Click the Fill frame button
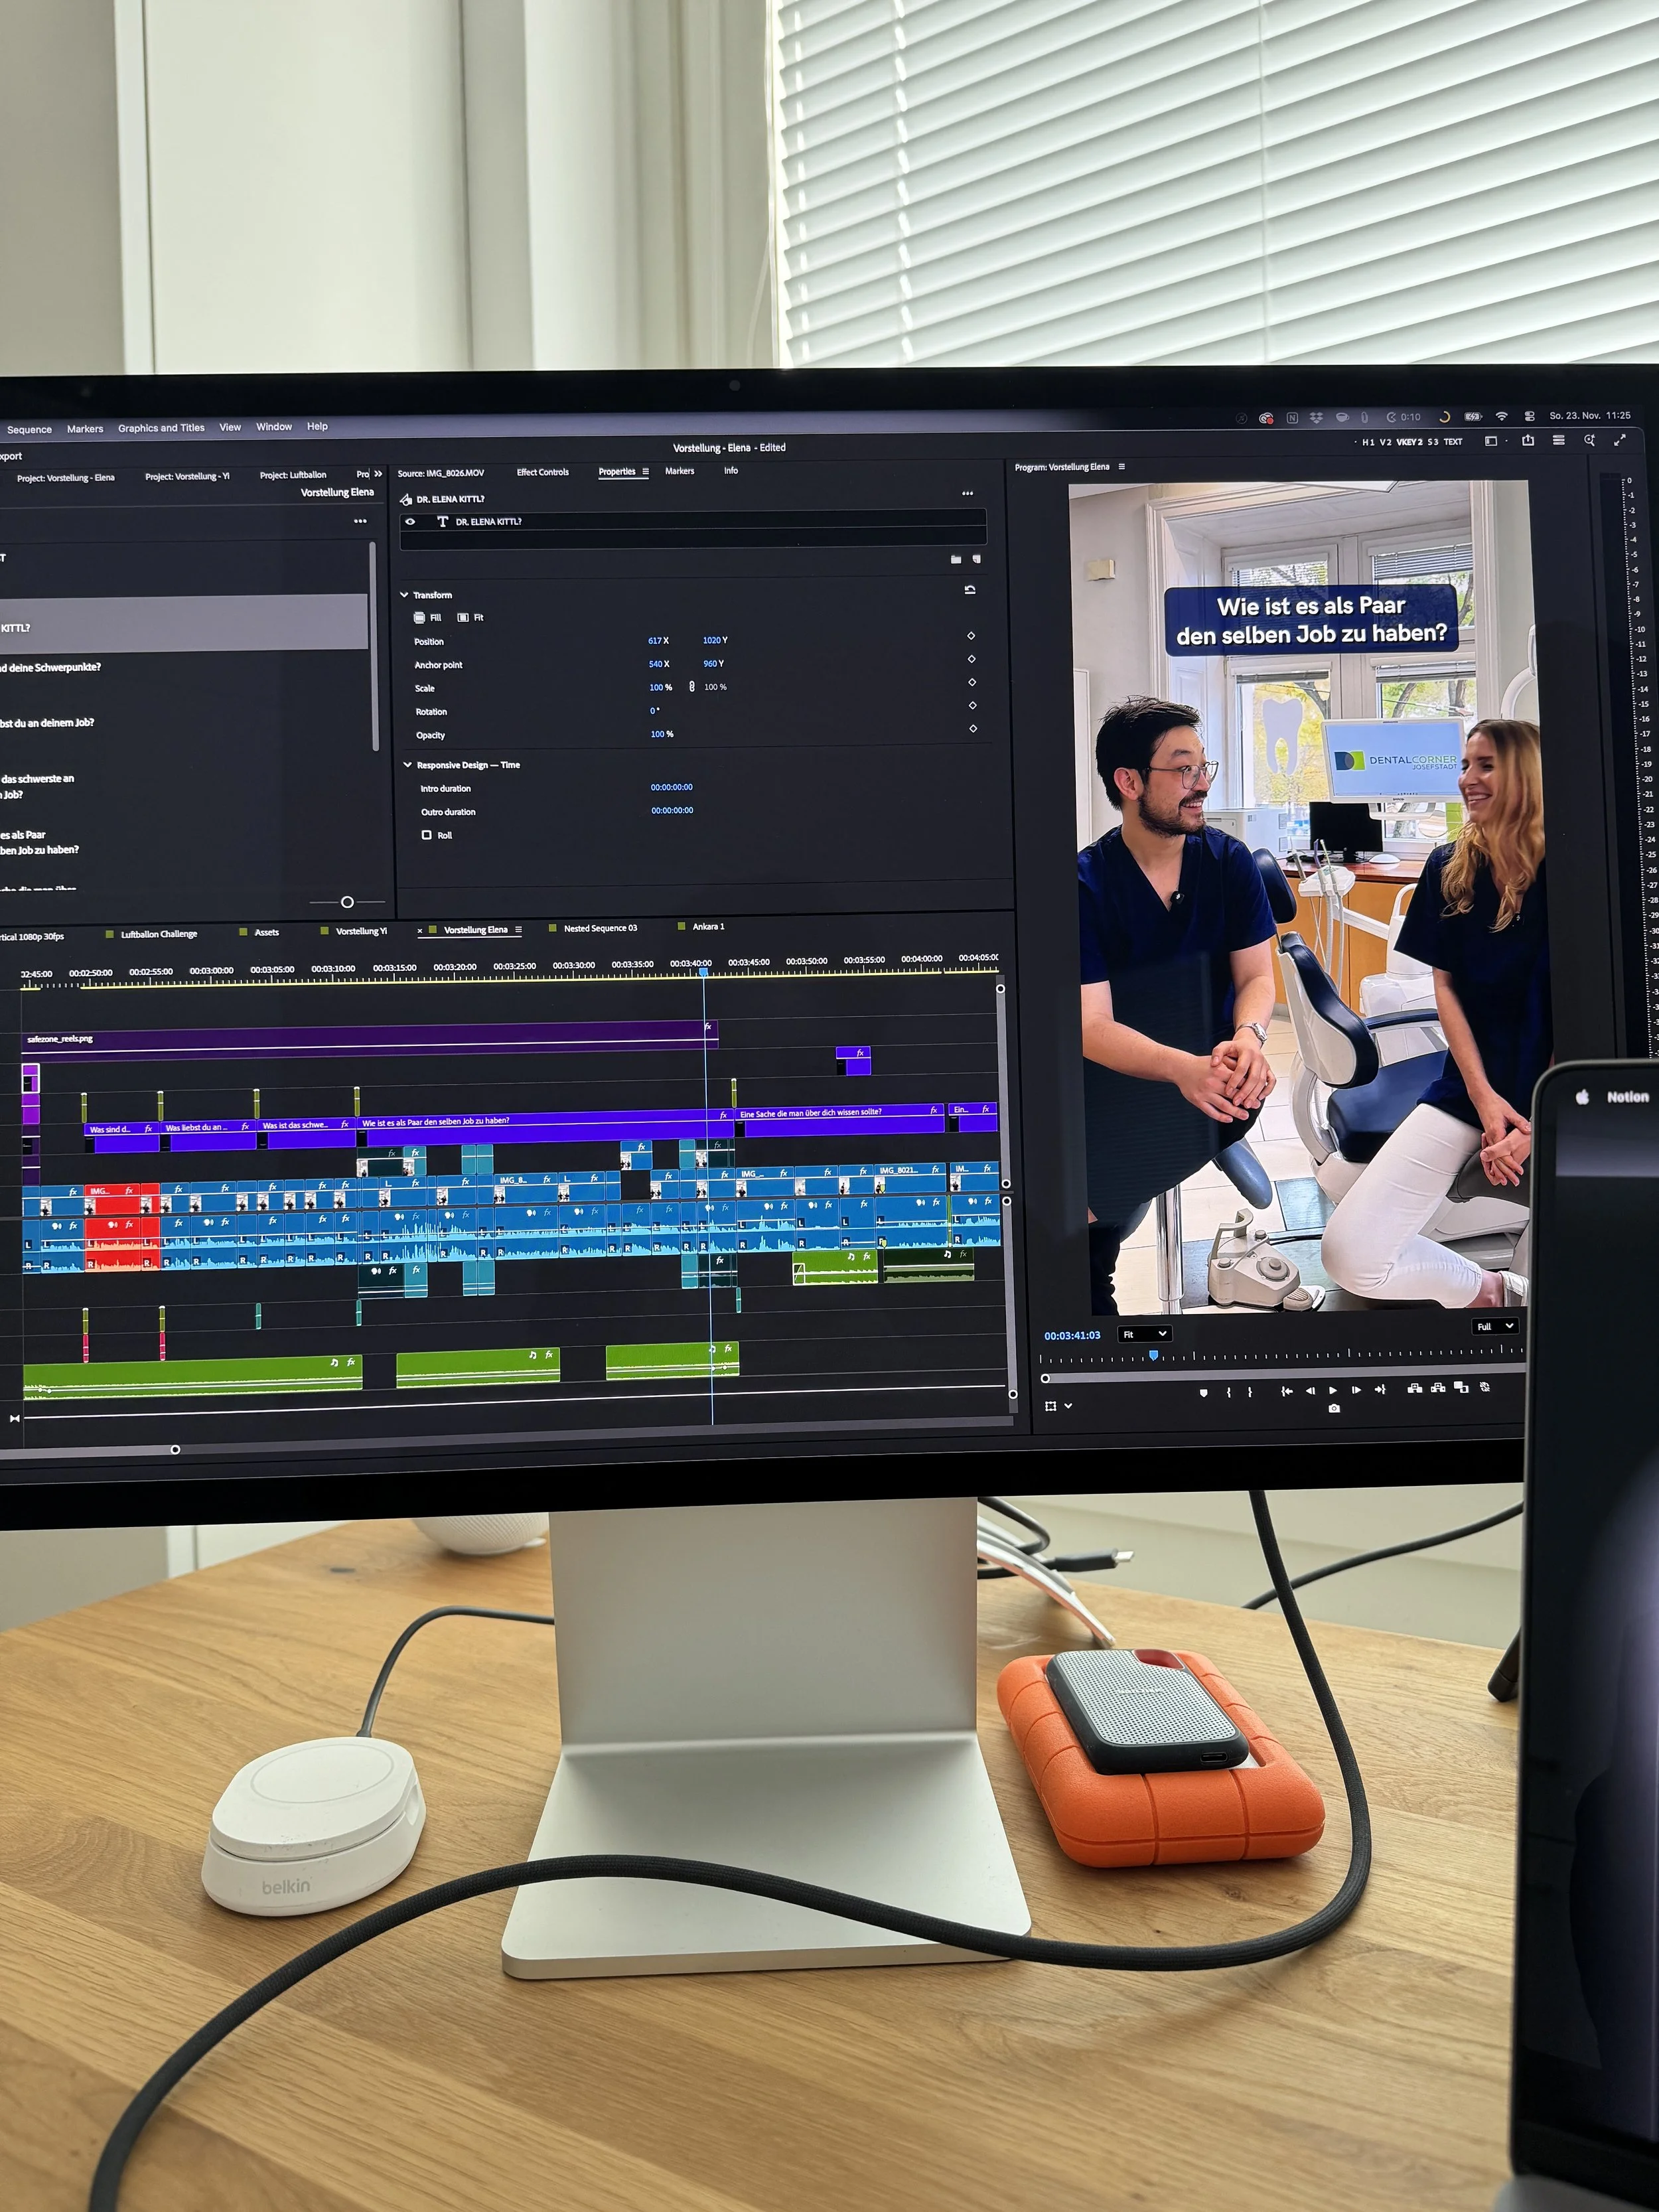The height and width of the screenshot is (2212, 1659). tap(427, 618)
